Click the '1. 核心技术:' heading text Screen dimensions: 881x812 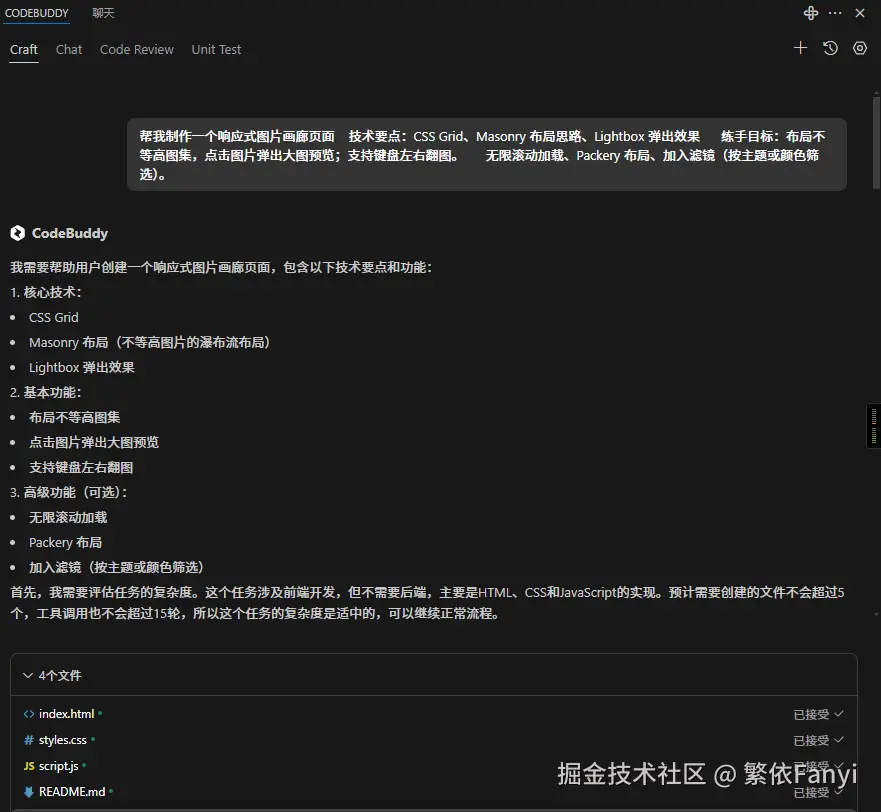point(46,292)
